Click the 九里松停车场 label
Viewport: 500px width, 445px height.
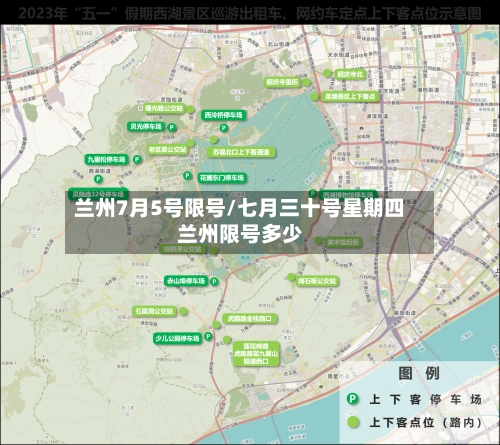[107, 159]
